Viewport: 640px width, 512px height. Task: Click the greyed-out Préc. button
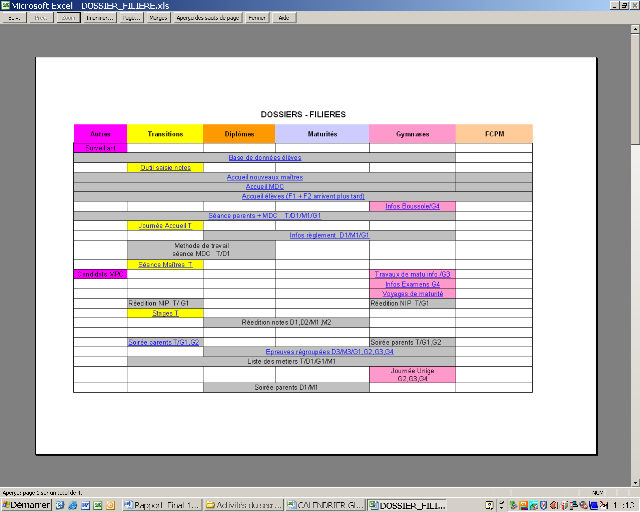coord(41,18)
